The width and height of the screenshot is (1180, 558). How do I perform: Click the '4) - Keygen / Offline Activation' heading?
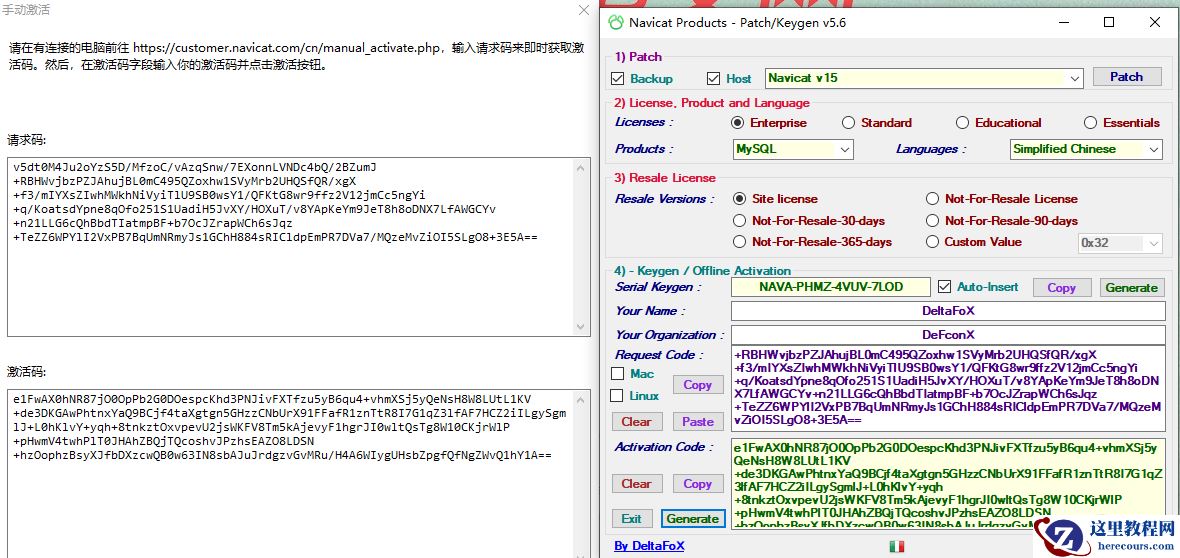702,270
